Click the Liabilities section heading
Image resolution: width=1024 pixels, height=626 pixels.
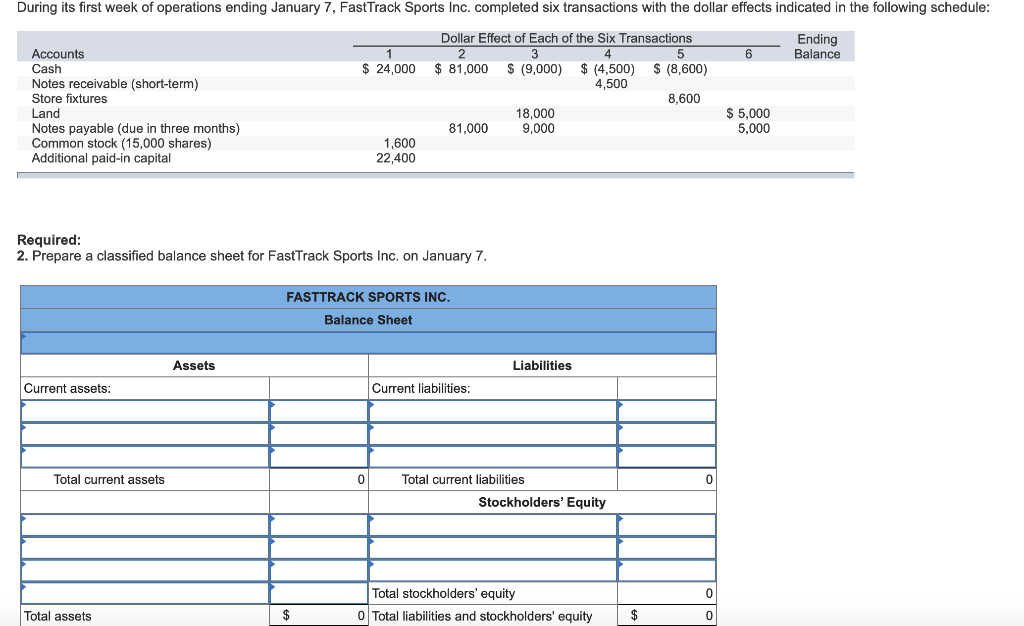click(x=542, y=366)
